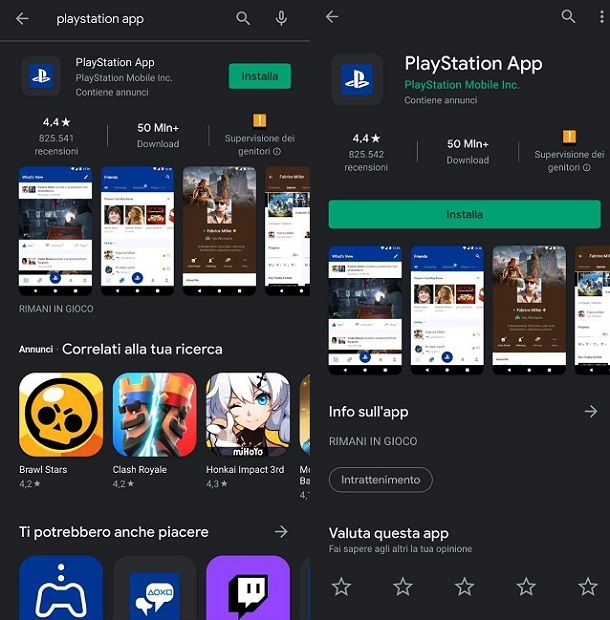Tap 'PlayStation Mobile Inc.' in the search results
The width and height of the screenshot is (610, 620).
(124, 78)
